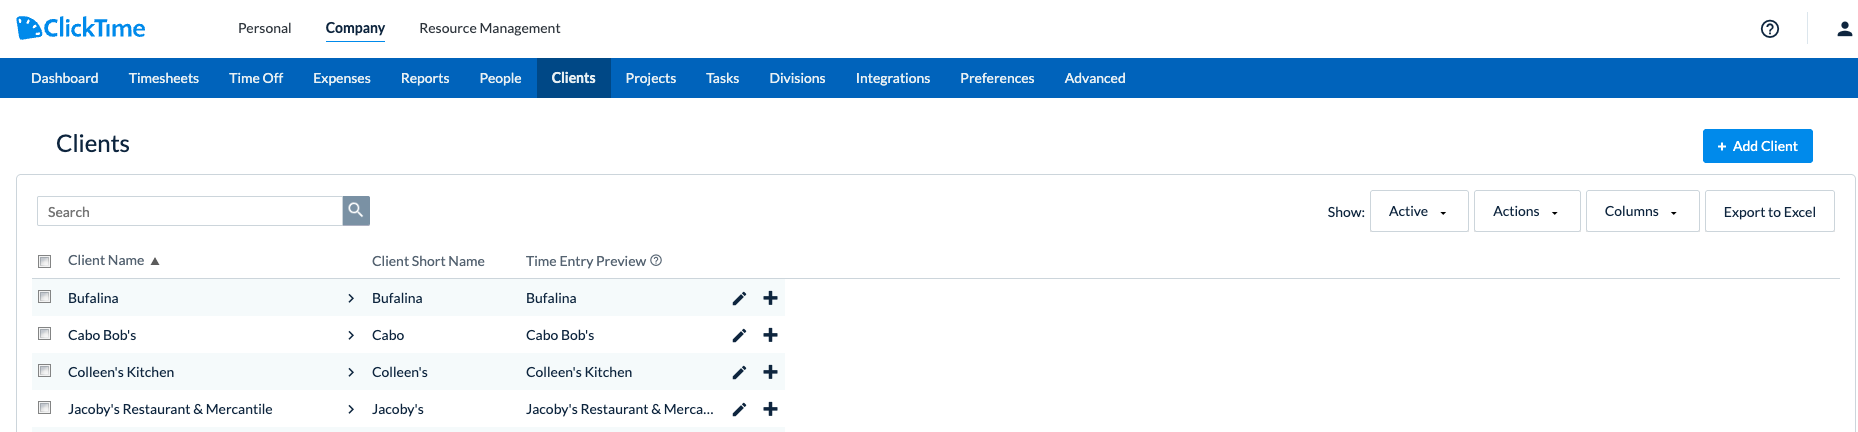The width and height of the screenshot is (1858, 432).
Task: Click plus icon for Jacoby's Restaurant row
Action: 770,409
